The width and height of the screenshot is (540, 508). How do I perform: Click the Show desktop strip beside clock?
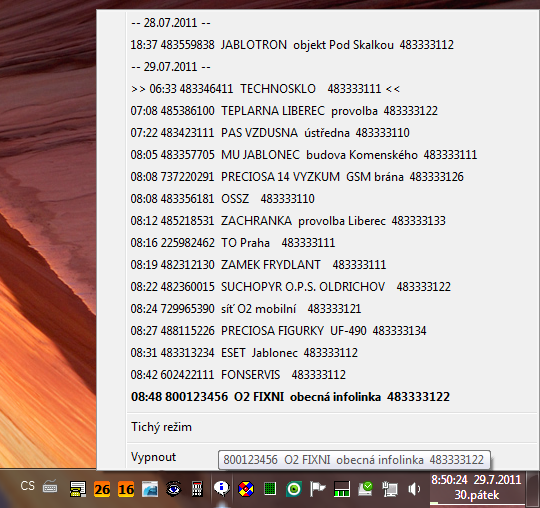pos(533,489)
